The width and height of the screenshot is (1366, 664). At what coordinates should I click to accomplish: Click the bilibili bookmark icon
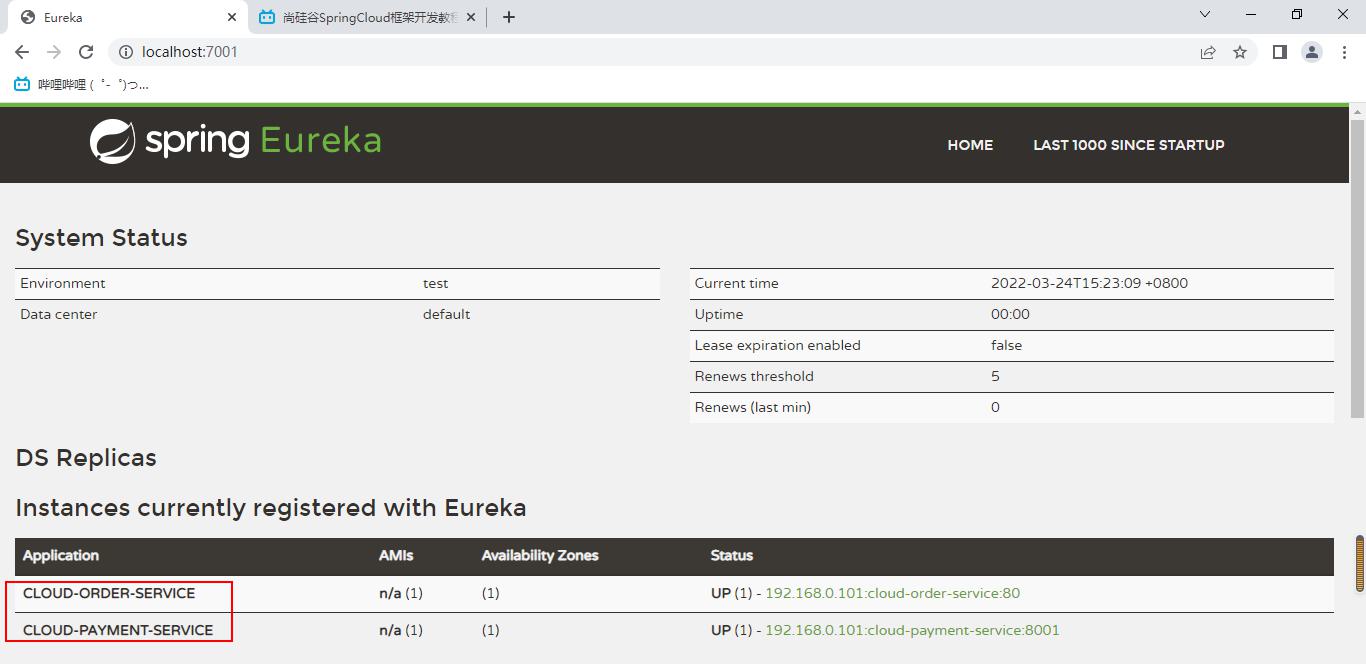pos(22,85)
